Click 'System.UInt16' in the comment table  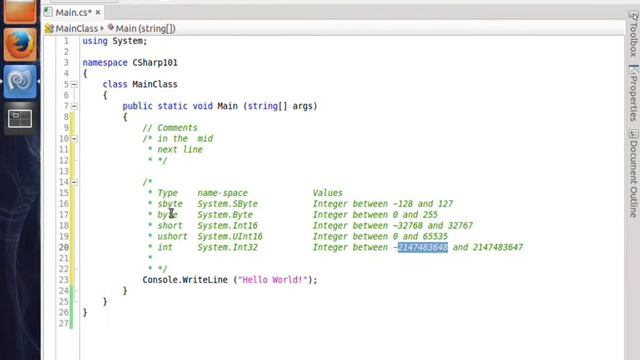click(x=230, y=236)
